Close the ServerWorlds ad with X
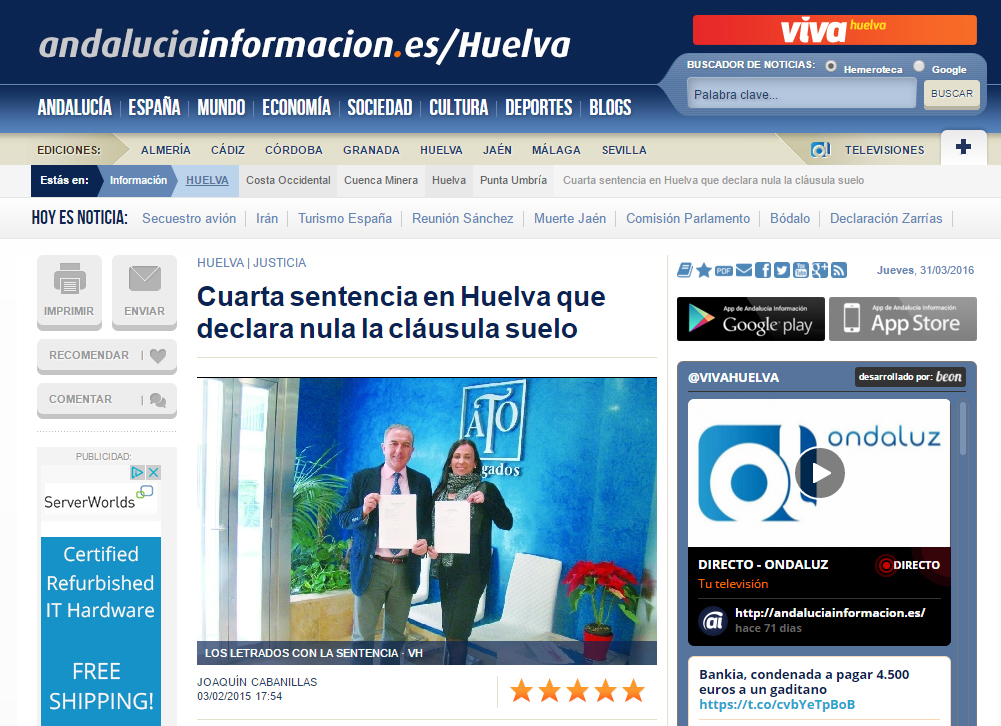 pyautogui.click(x=153, y=473)
